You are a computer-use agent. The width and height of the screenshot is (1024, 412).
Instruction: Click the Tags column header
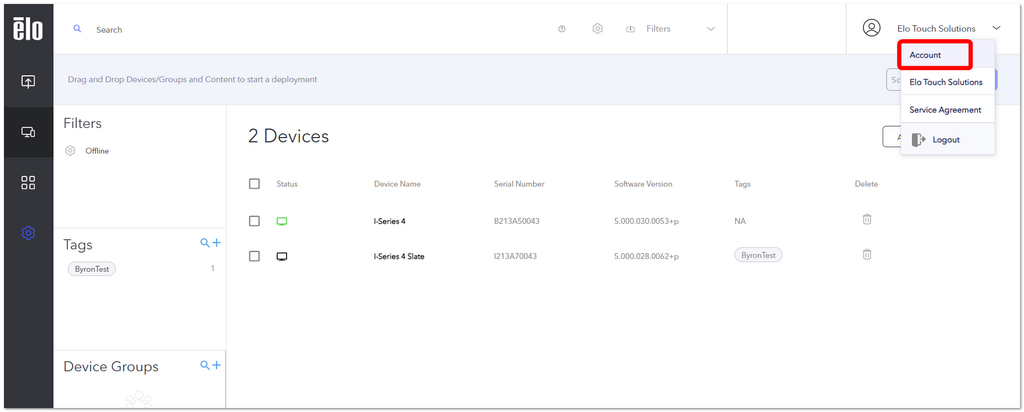pyautogui.click(x=743, y=184)
